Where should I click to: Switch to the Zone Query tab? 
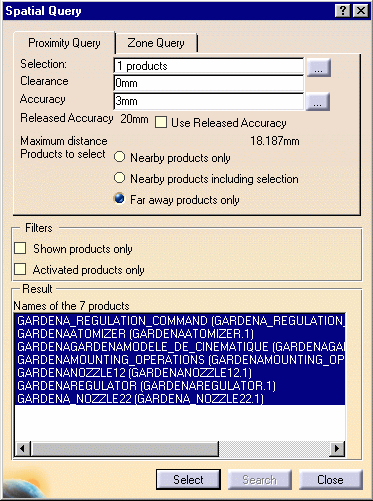click(156, 43)
